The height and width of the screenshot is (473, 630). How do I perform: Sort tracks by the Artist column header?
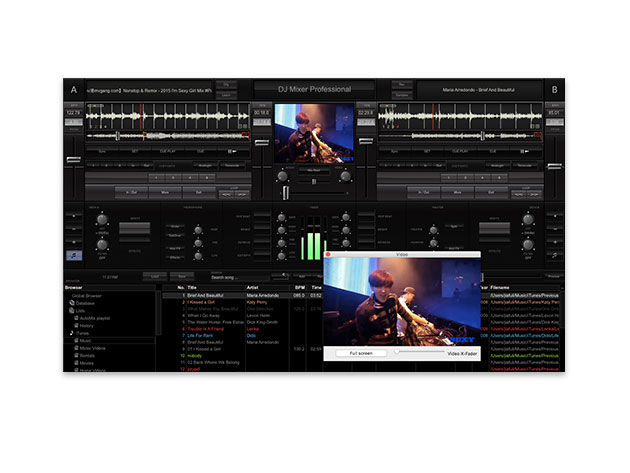pos(267,287)
